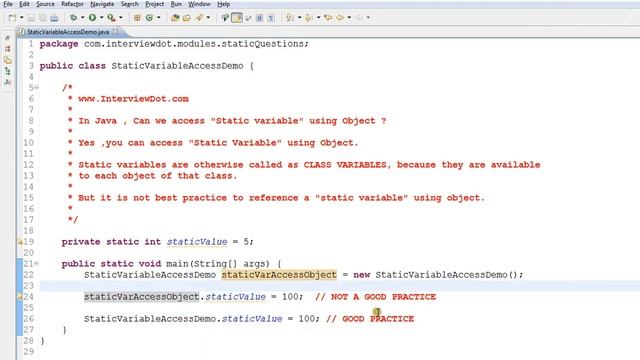Collapse the main method at line 21
This screenshot has width=640, height=360.
[36, 264]
